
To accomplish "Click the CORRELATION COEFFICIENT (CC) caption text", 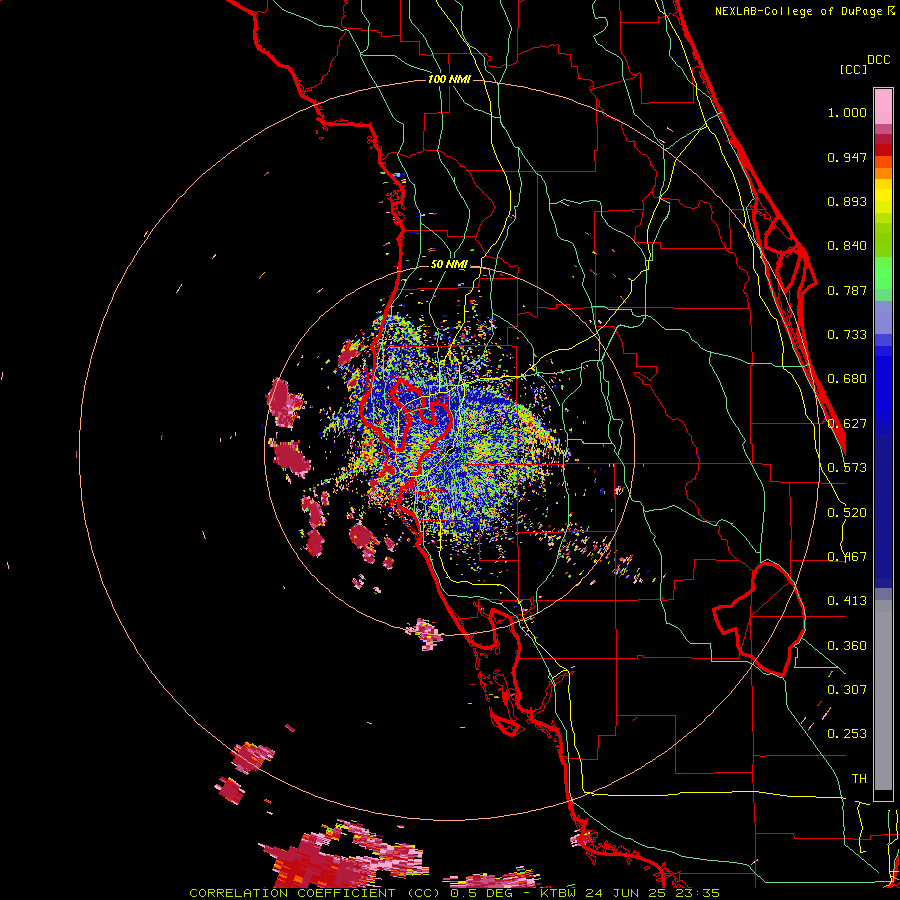I will tap(317, 893).
